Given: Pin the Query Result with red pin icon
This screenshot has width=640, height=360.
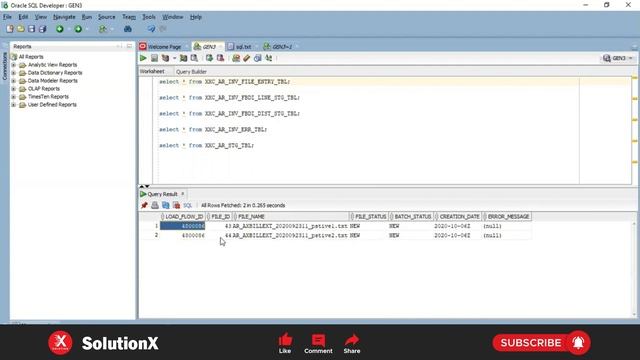Looking at the screenshot, I should pos(144,205).
